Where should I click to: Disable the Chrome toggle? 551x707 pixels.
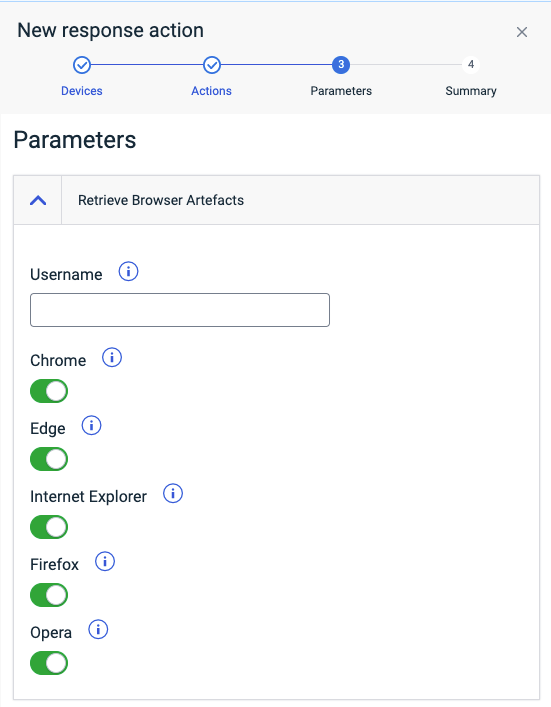coord(49,391)
